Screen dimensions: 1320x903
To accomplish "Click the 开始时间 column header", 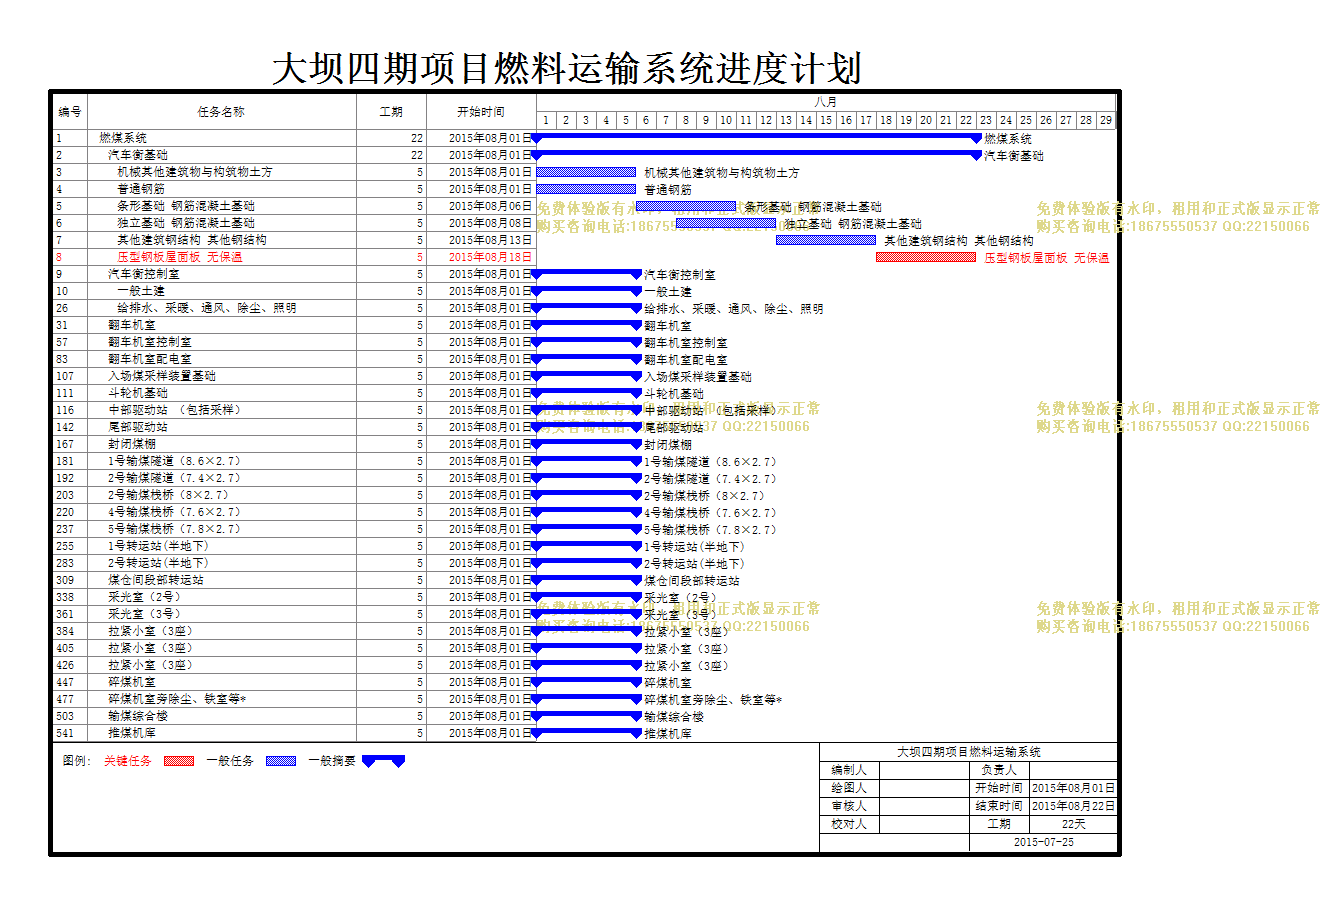I will (481, 111).
